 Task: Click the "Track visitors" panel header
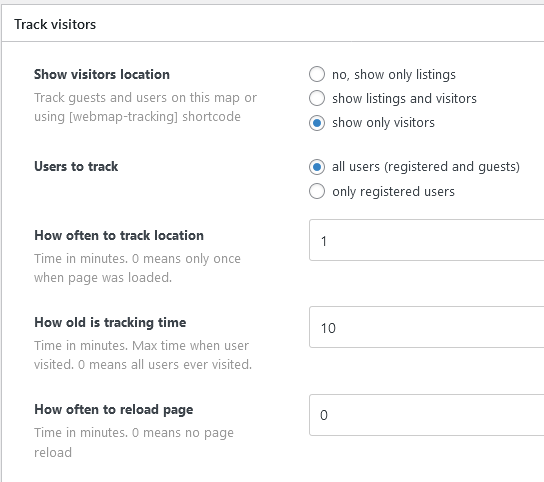[x=55, y=24]
